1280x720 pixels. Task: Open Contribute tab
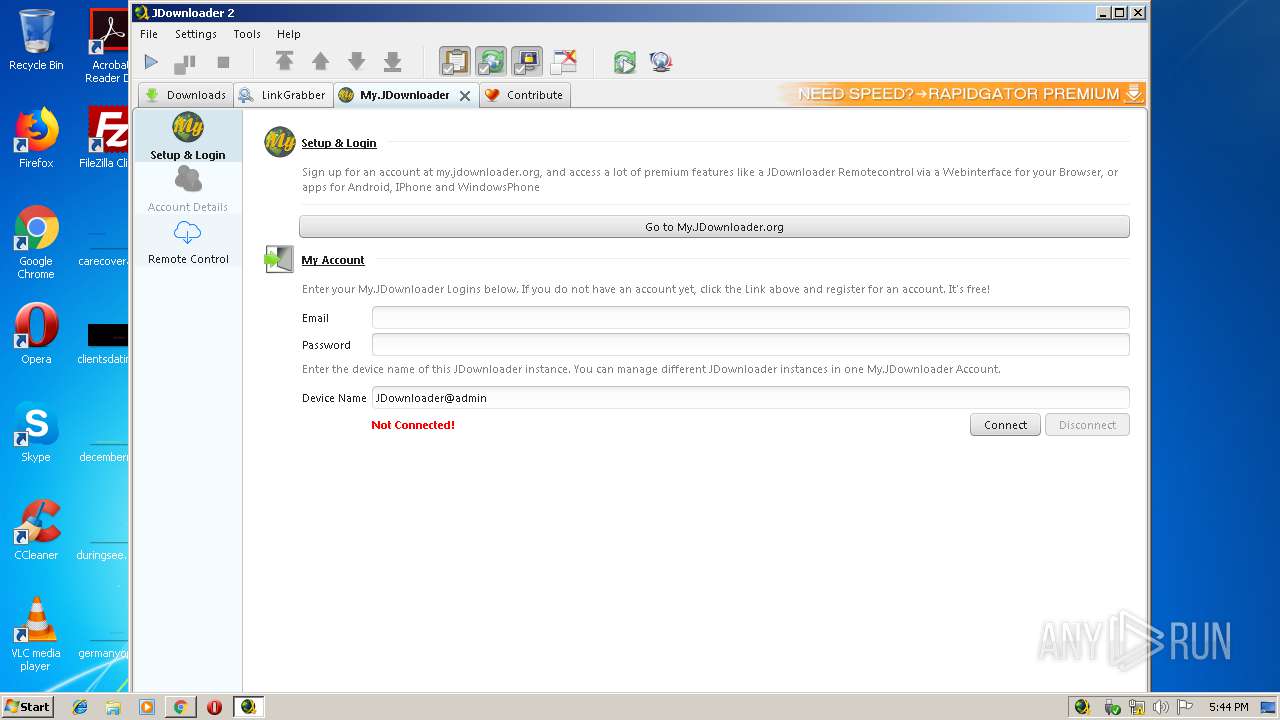pos(524,95)
